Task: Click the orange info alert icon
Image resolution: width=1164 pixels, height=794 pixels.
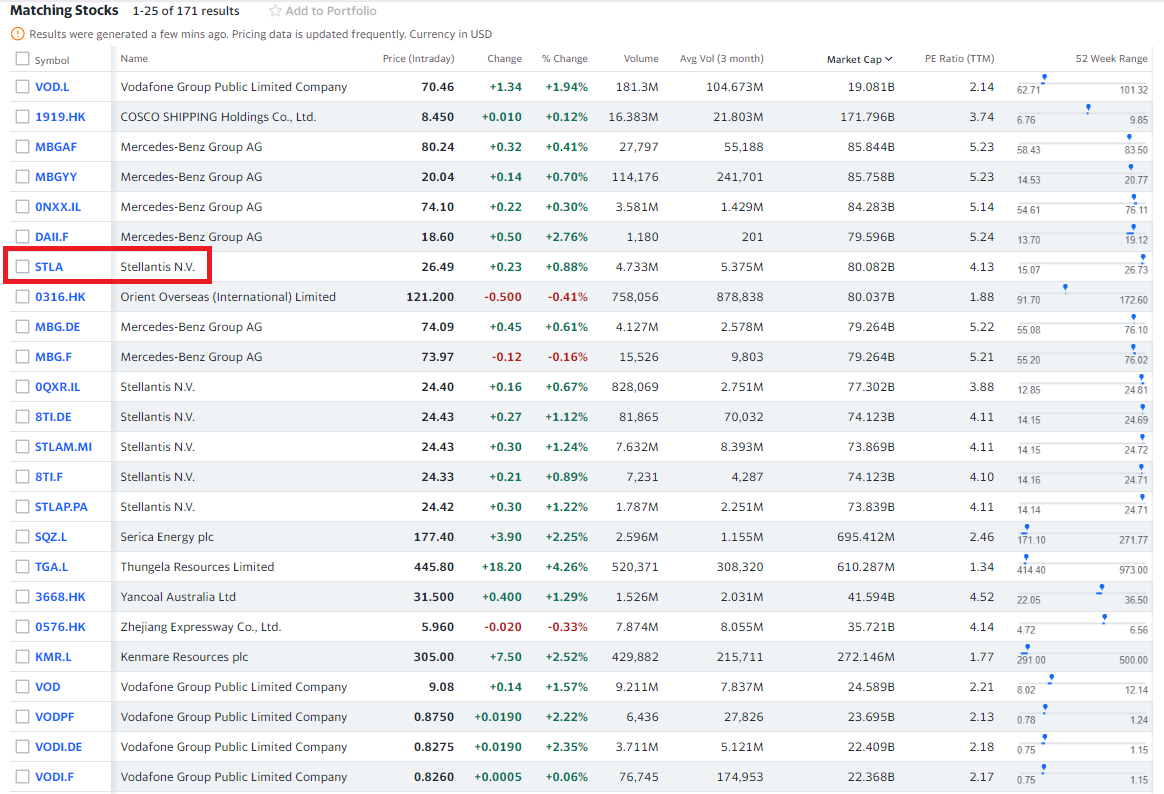Action: 18,34
